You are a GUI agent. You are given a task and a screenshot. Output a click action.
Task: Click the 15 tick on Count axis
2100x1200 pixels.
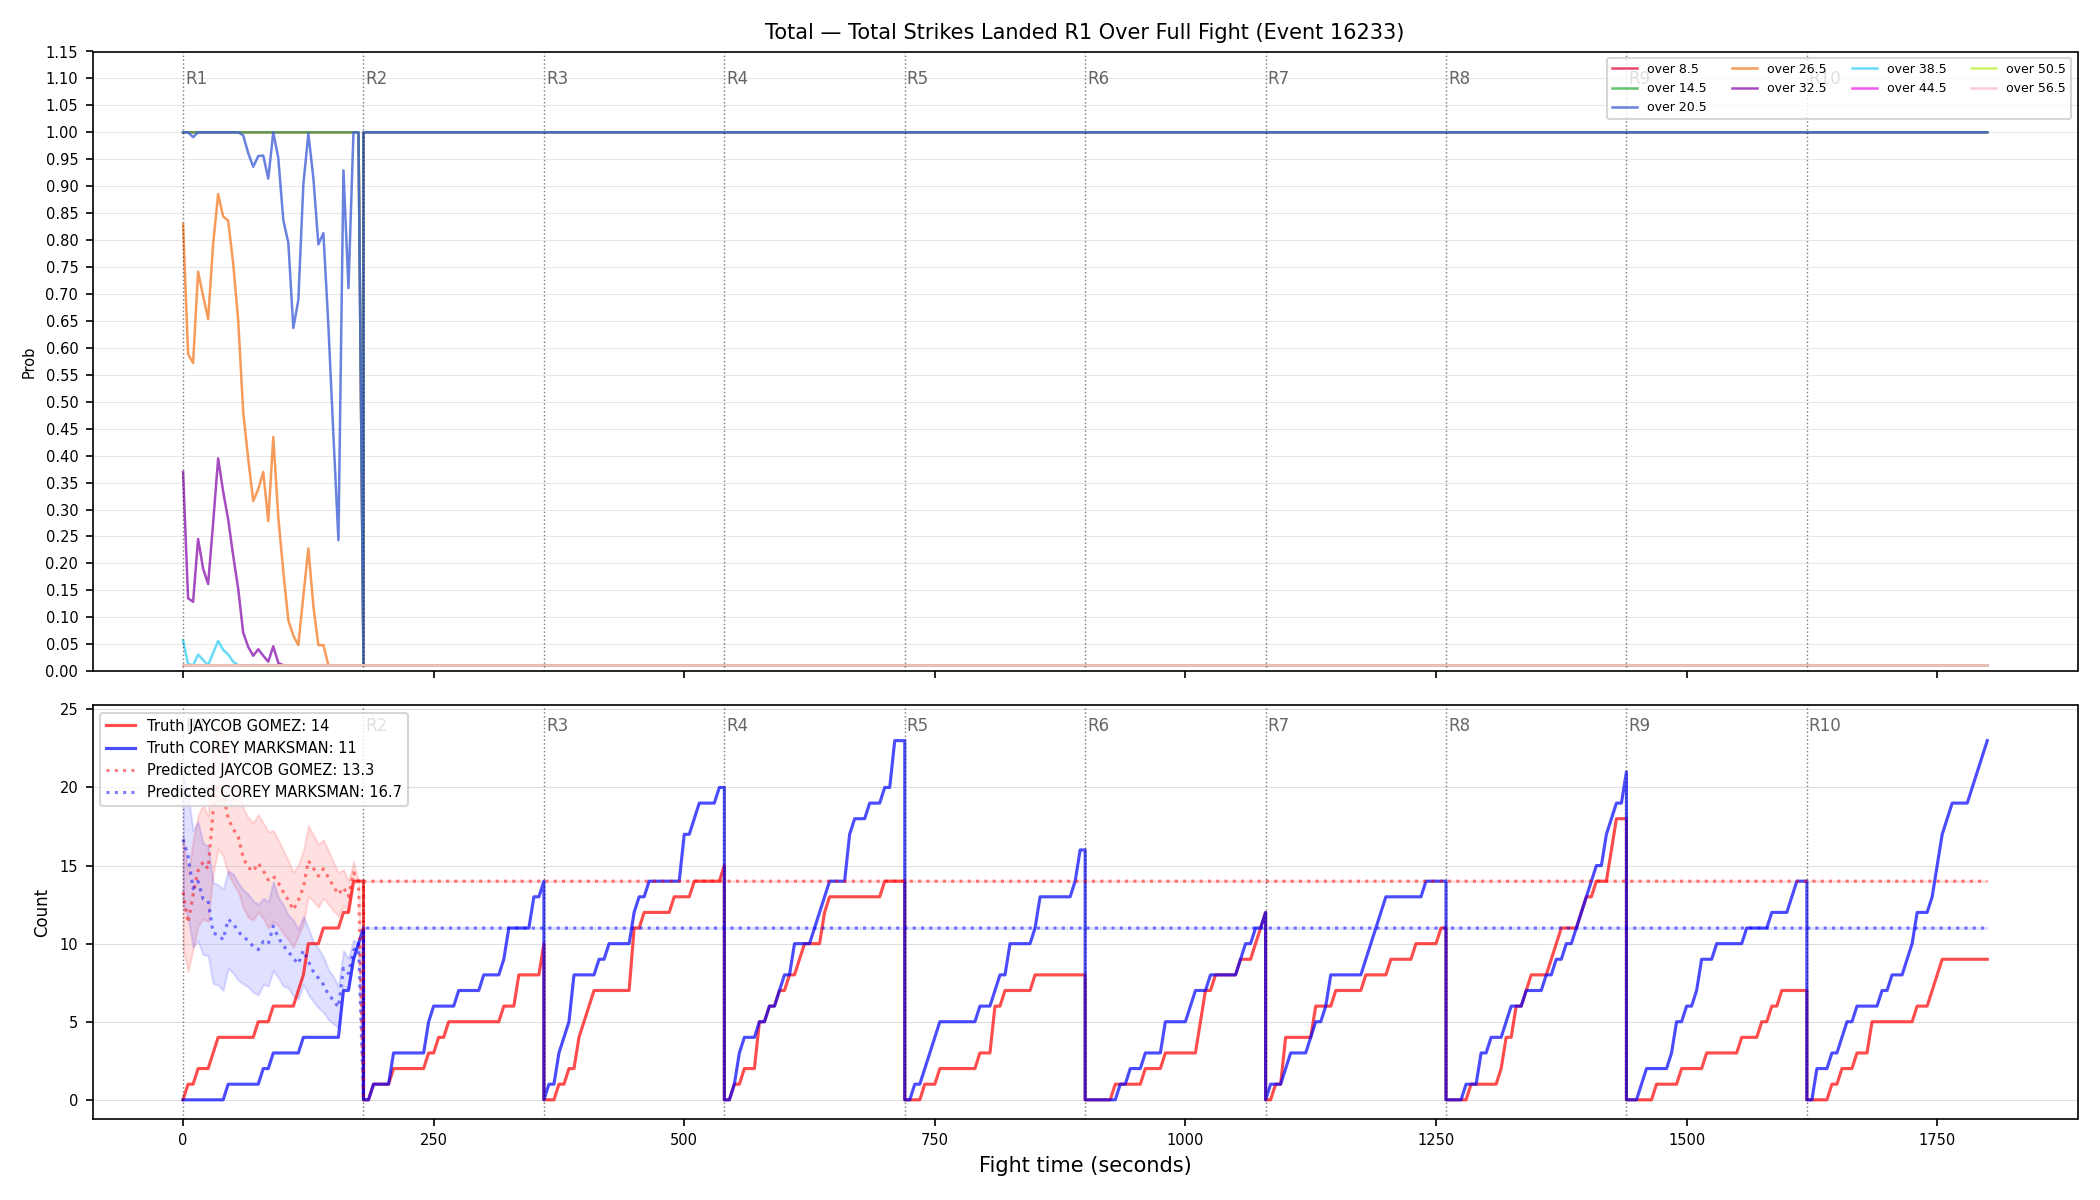tap(69, 866)
